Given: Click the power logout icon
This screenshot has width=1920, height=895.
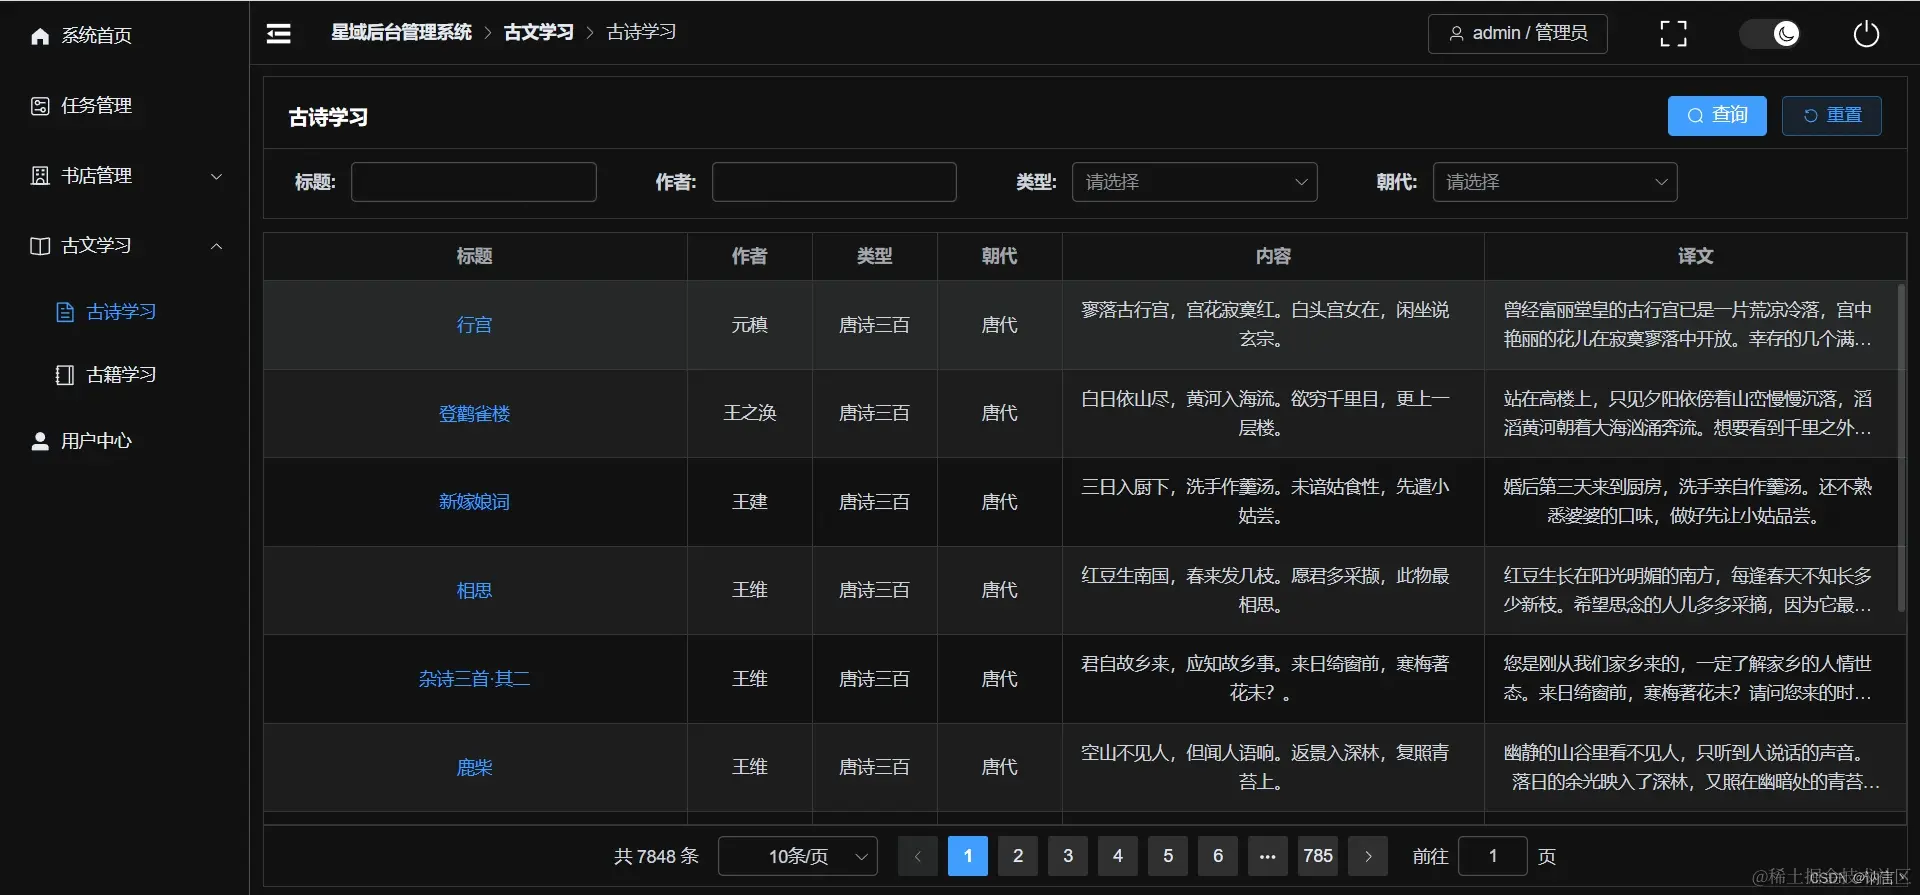Looking at the screenshot, I should pos(1866,34).
